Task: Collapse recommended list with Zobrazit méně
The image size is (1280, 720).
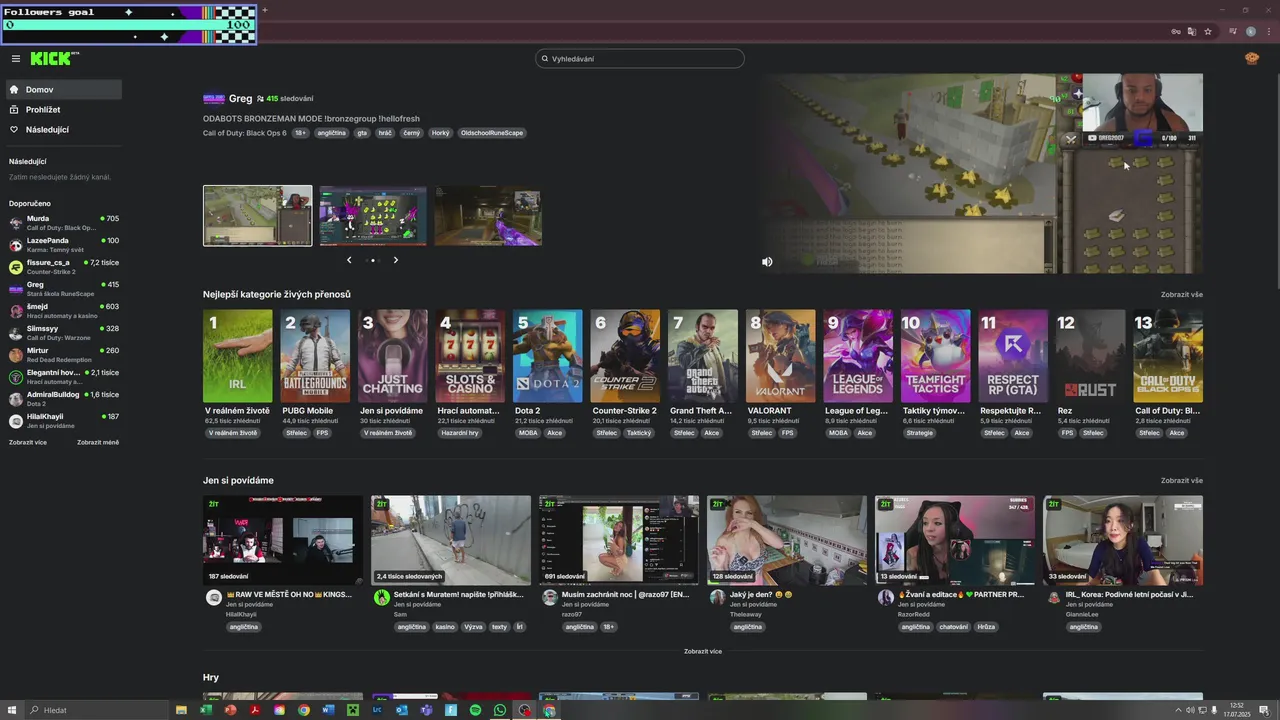Action: coord(98,442)
